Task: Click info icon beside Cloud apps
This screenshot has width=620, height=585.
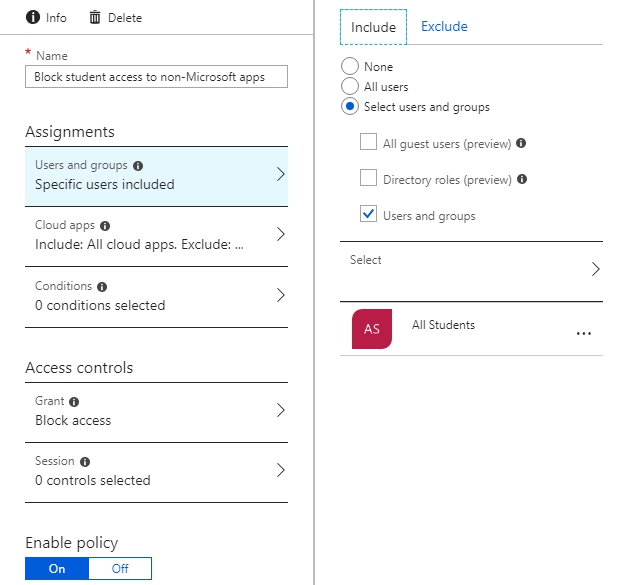Action: click(x=105, y=226)
